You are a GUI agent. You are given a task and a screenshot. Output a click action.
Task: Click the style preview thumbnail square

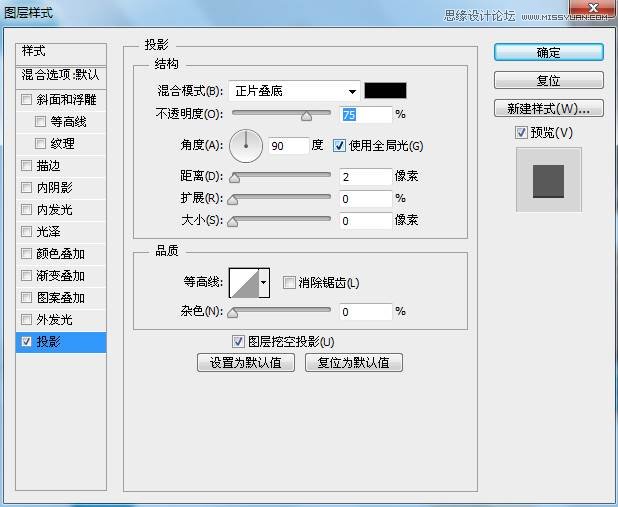549,180
